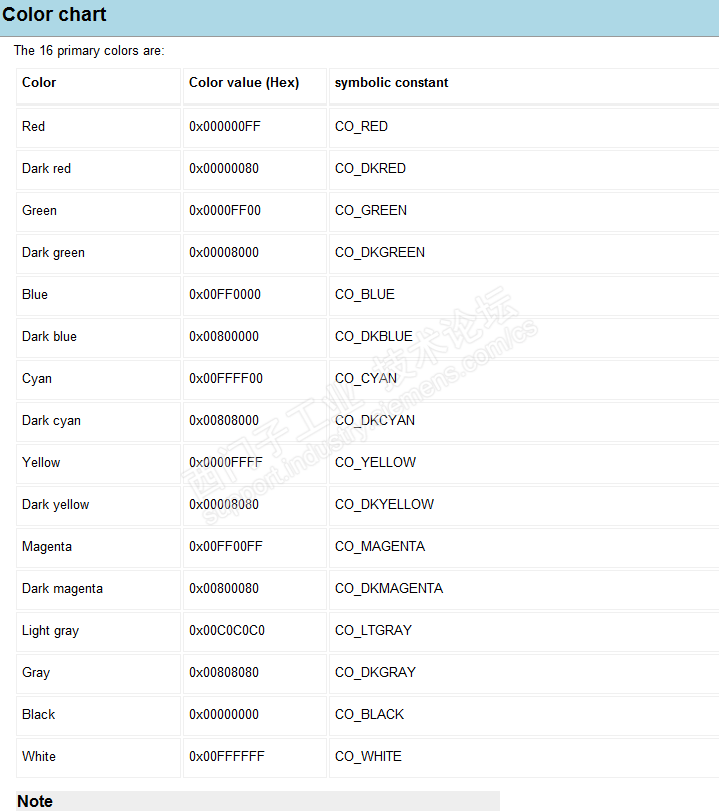
Task: Click the "Color" column header
Action: tap(39, 83)
